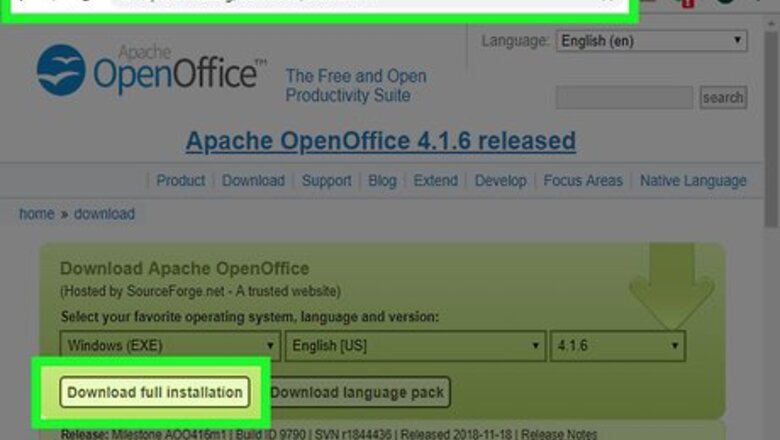This screenshot has width=780, height=440.
Task: Open the Develop menu item
Action: tap(500, 180)
